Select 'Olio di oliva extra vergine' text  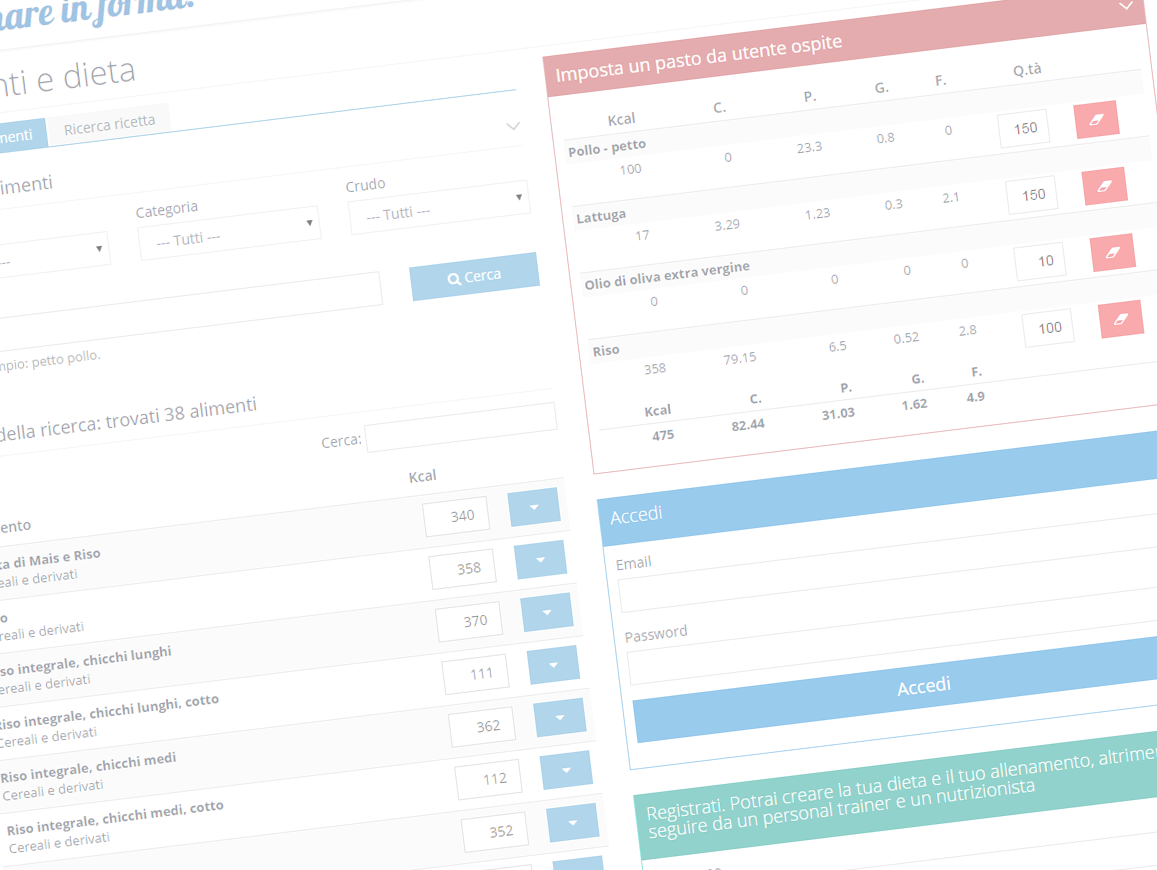pyautogui.click(x=667, y=275)
